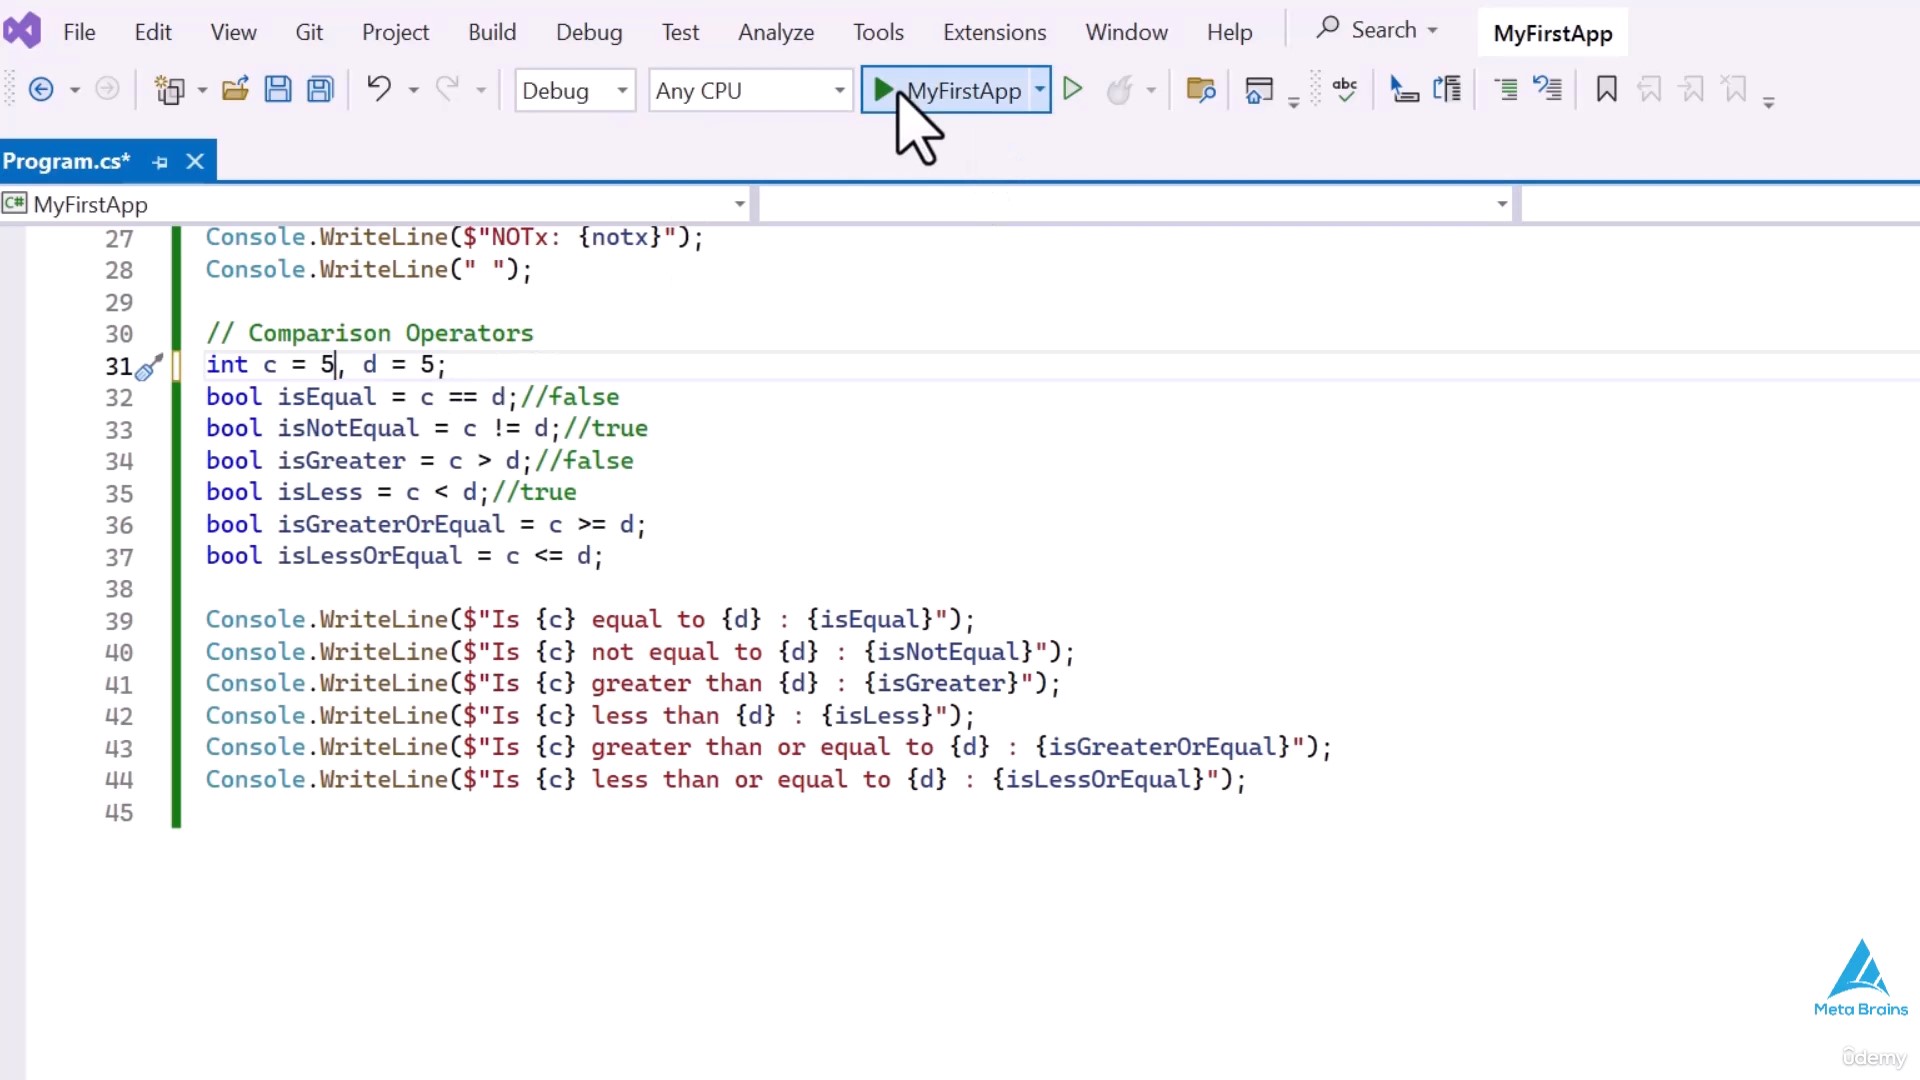1920x1080 pixels.
Task: Go to the next bookmark
Action: point(1692,90)
